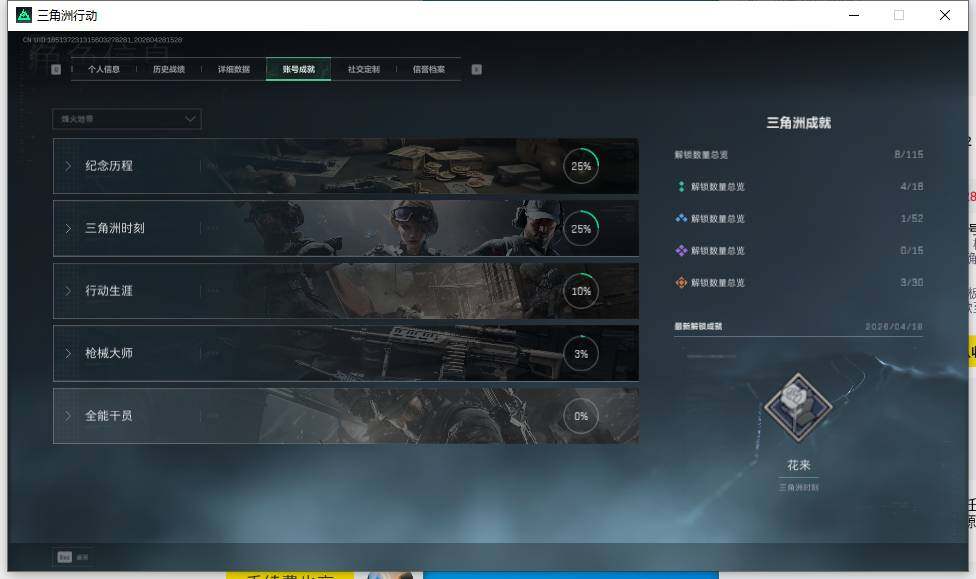Click the 2026/04/18 unlock date
The width and height of the screenshot is (976, 579).
(x=894, y=326)
